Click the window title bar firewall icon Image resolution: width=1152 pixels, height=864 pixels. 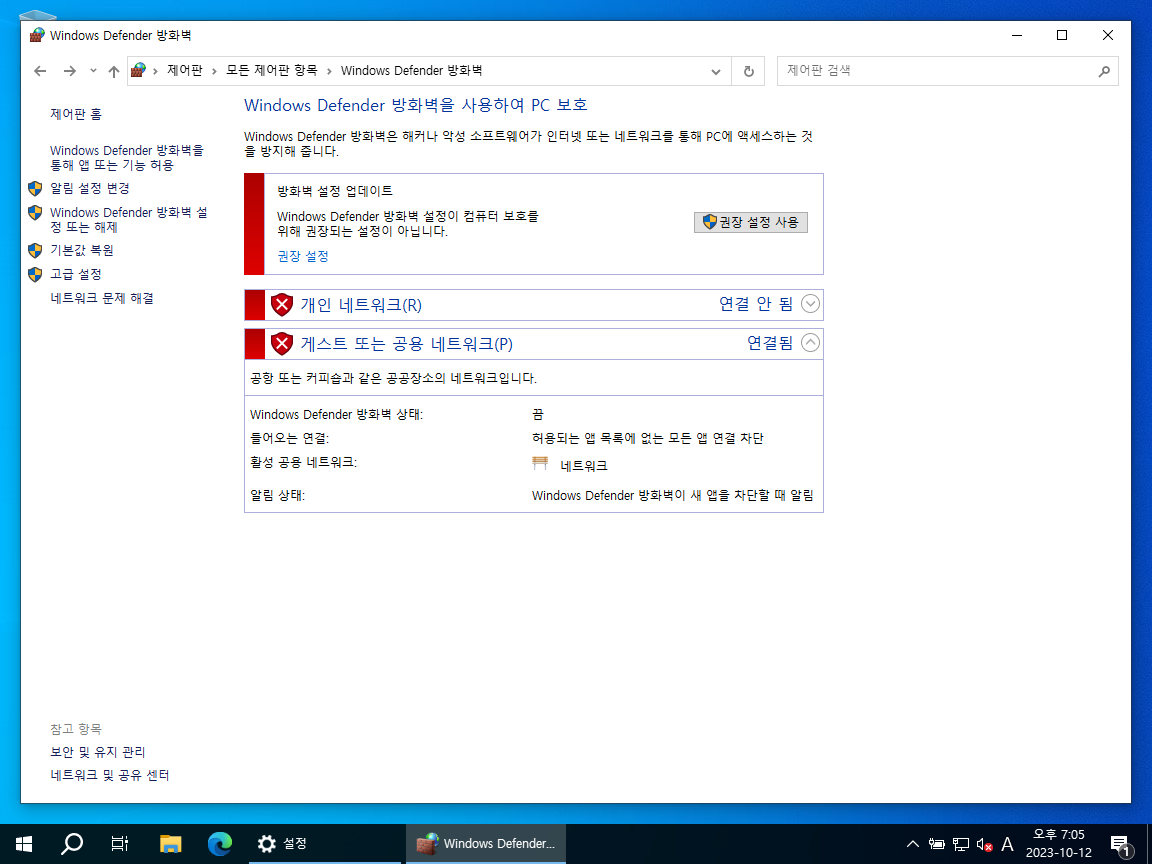click(37, 35)
